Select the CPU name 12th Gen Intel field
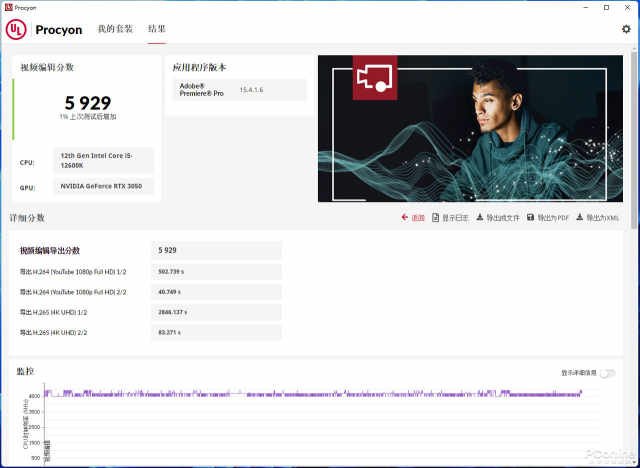The height and width of the screenshot is (468, 640). (x=106, y=161)
